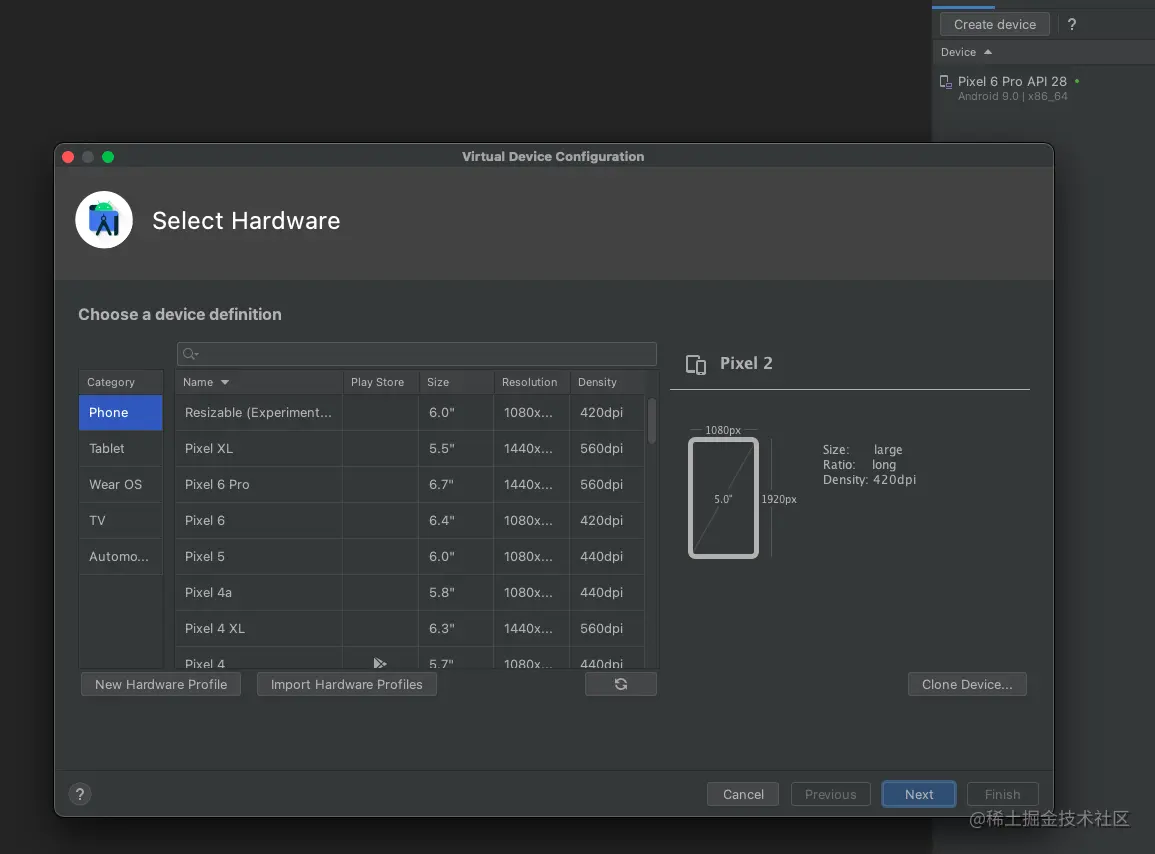The width and height of the screenshot is (1155, 854).
Task: Select the Wear OS category
Action: (x=121, y=485)
